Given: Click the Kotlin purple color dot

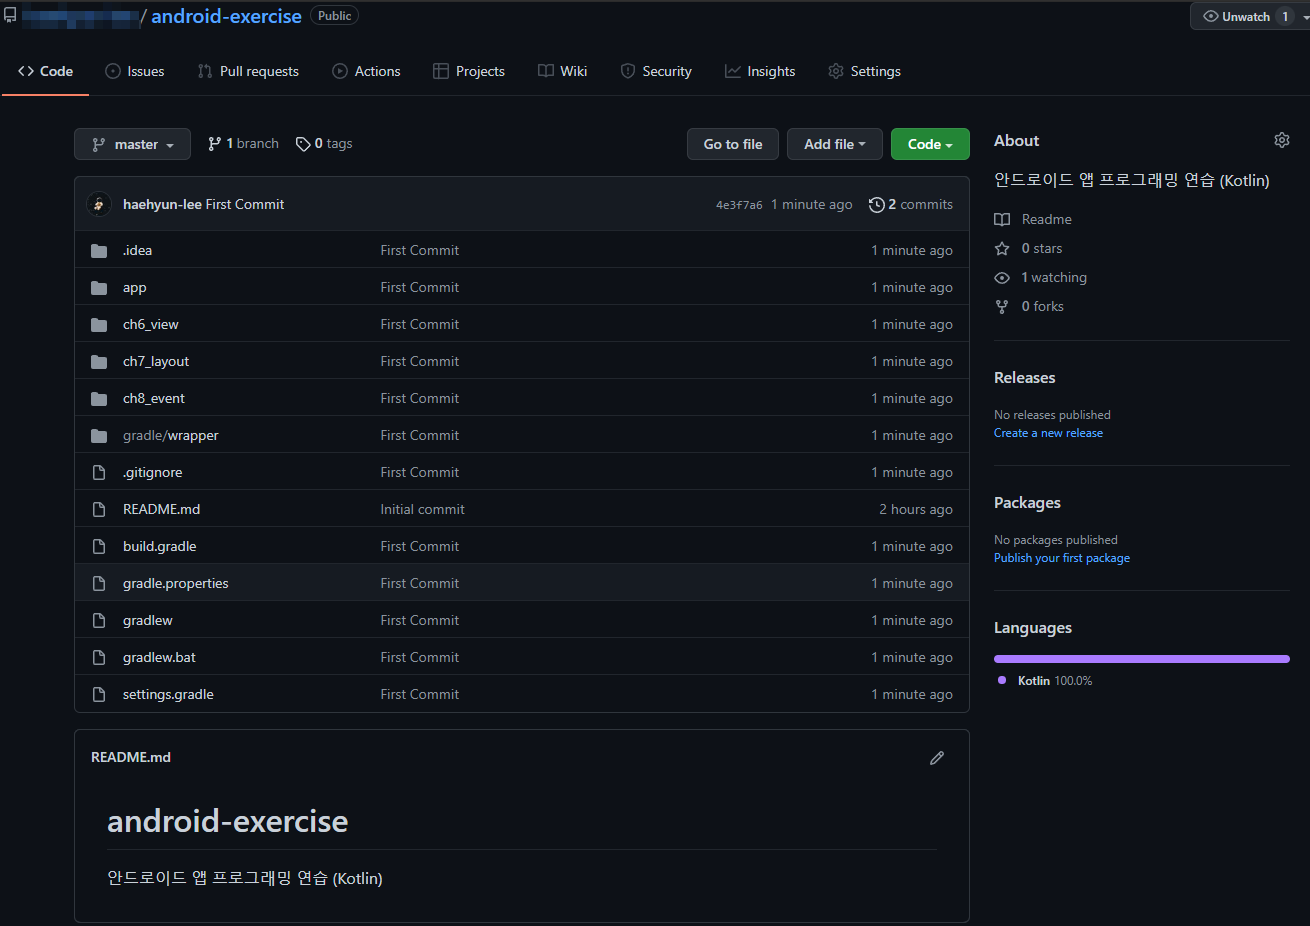Looking at the screenshot, I should [1002, 680].
